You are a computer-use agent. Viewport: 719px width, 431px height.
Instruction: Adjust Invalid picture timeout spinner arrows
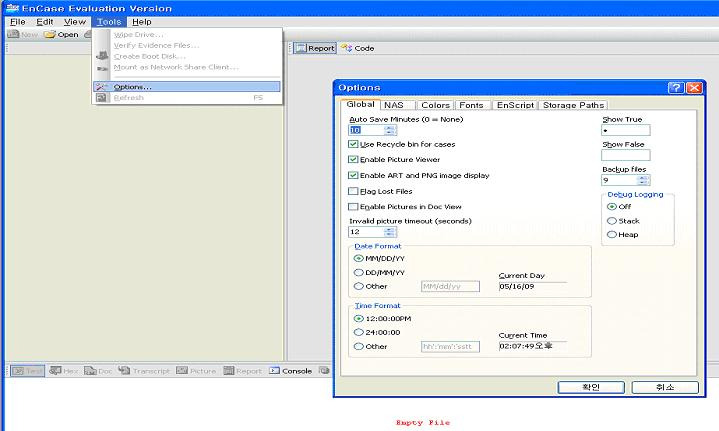click(x=390, y=232)
